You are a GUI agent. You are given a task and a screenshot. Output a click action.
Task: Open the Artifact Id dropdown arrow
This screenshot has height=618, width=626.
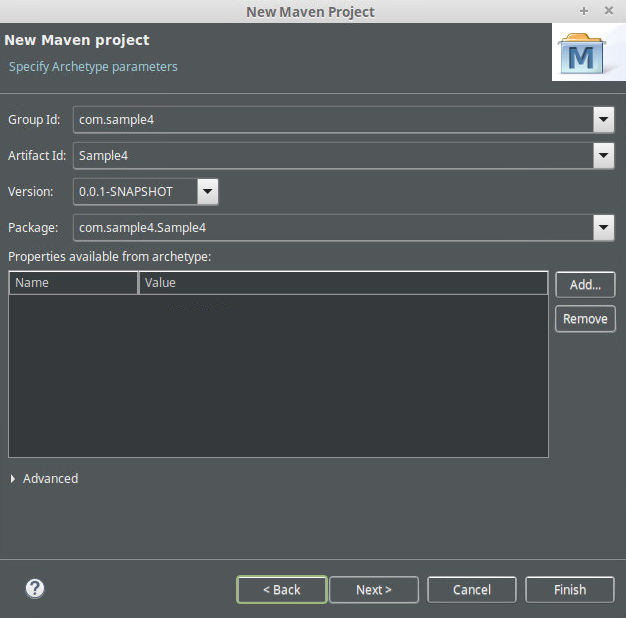pos(603,155)
